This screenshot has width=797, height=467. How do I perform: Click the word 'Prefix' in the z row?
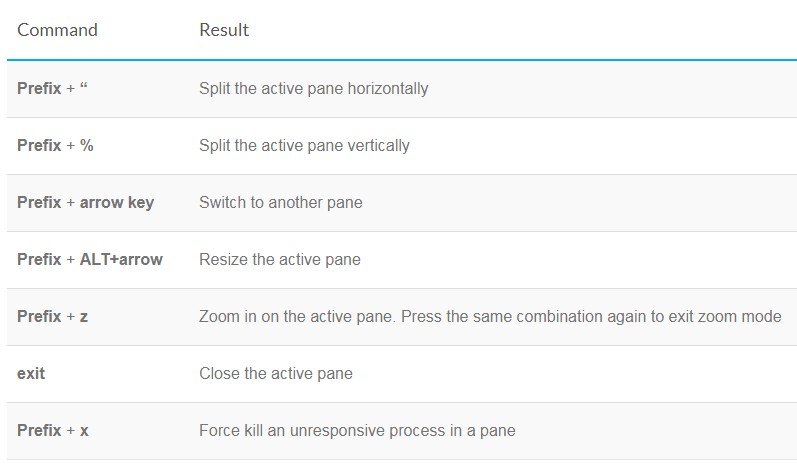point(39,316)
